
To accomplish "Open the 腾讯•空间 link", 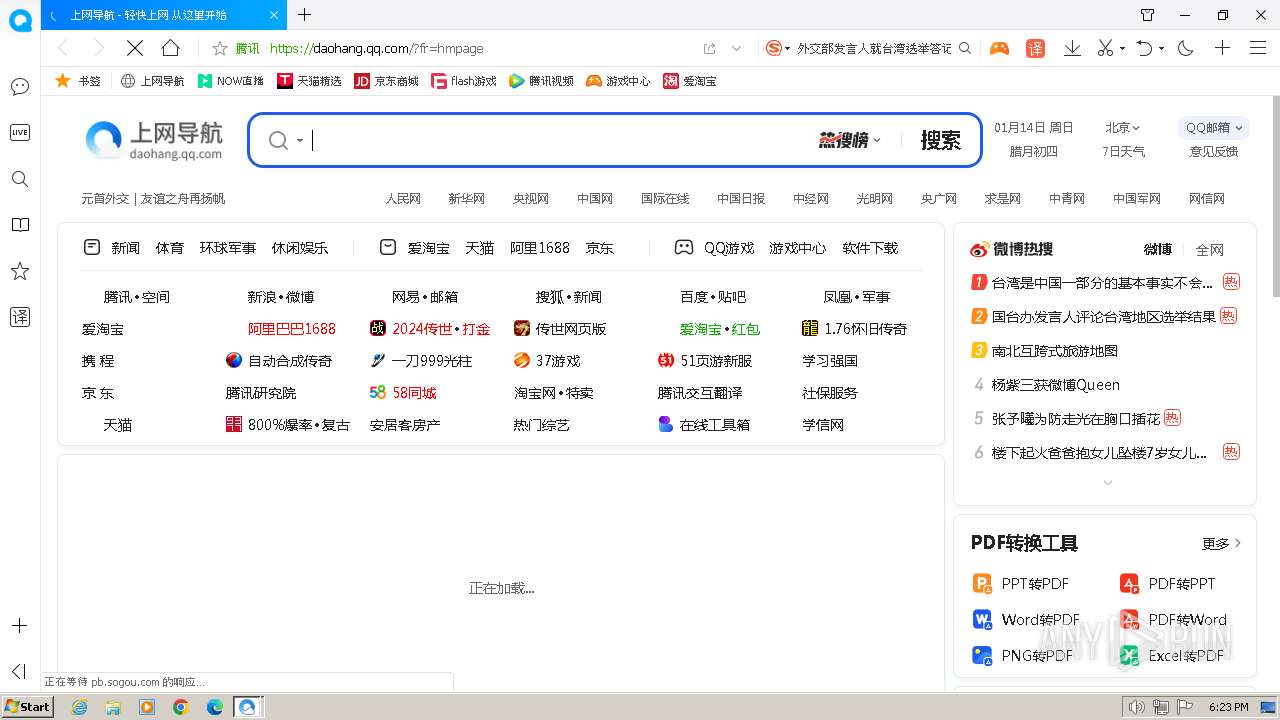I will [137, 297].
